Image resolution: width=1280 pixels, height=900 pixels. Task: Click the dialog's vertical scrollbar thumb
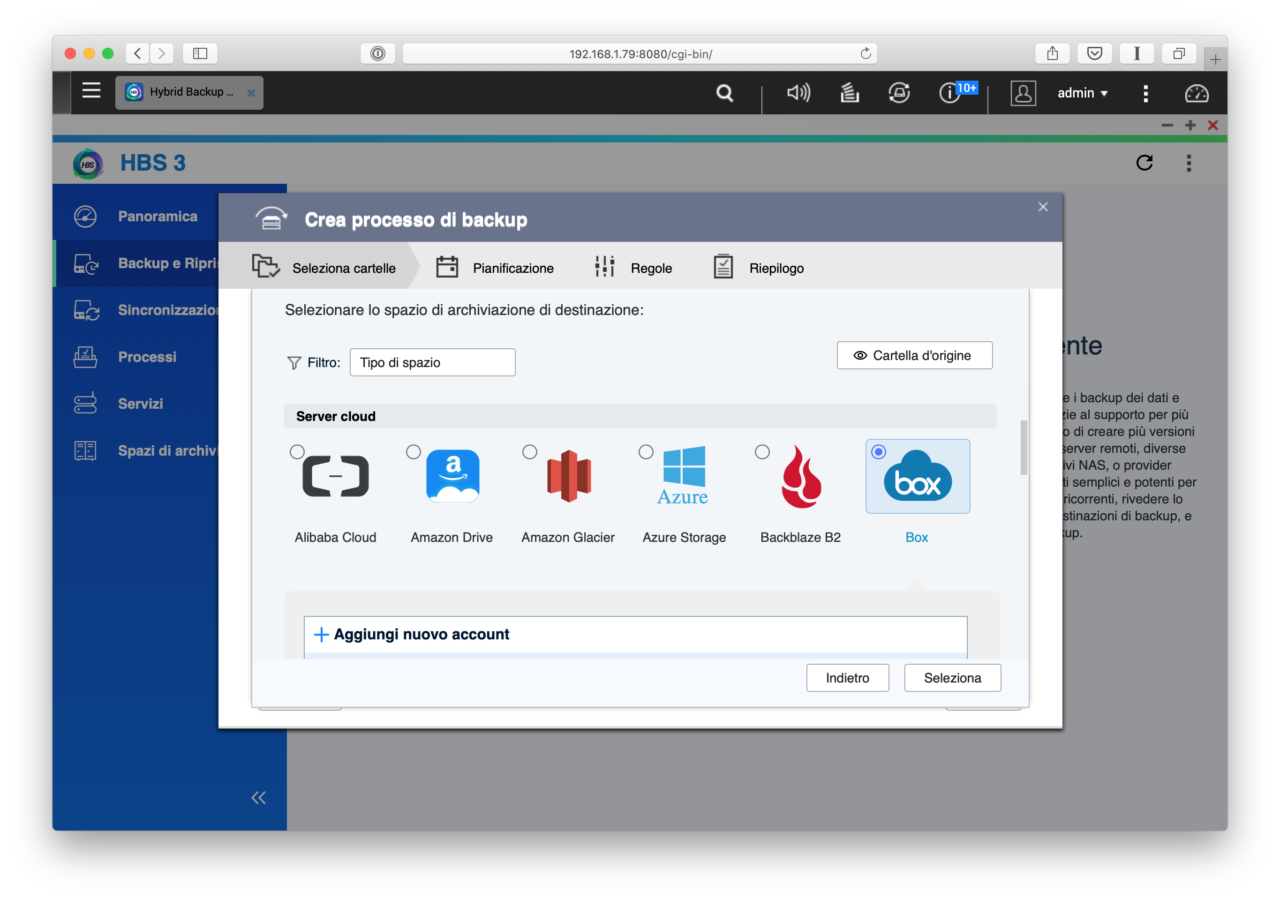1023,447
